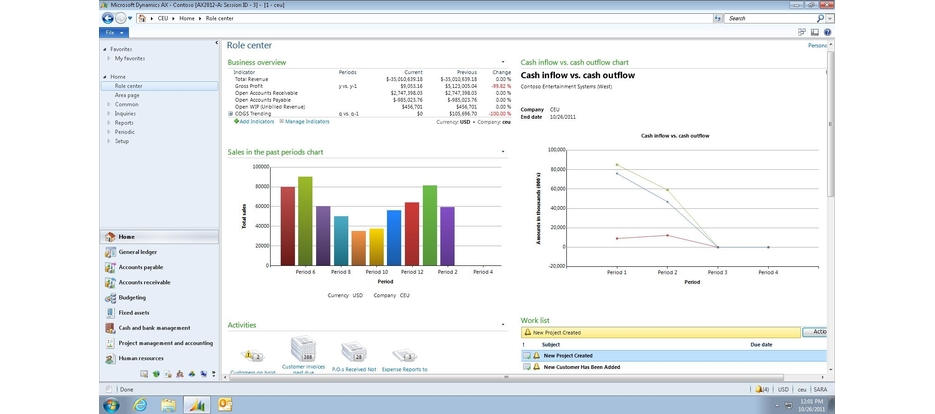Open the Fixed assets module

point(159,313)
